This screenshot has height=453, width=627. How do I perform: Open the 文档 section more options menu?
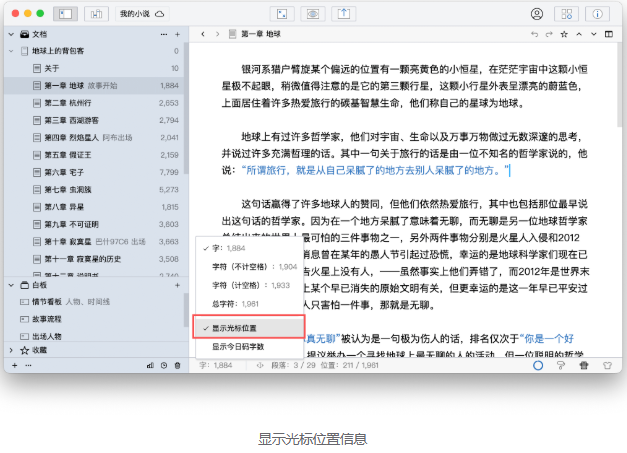pyautogui.click(x=164, y=34)
